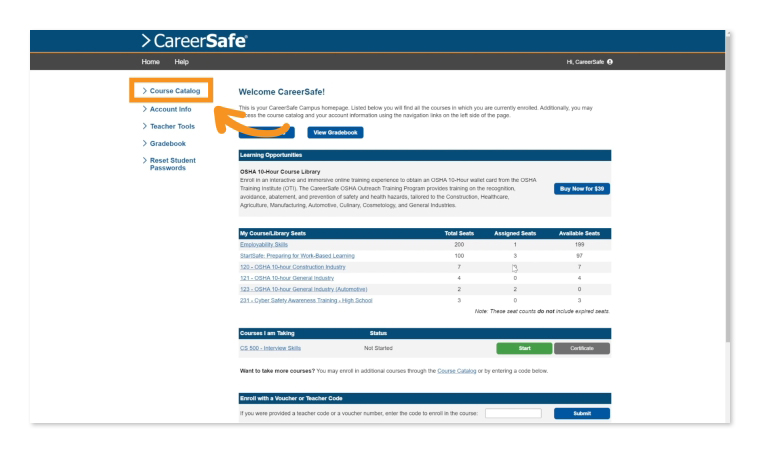The height and width of the screenshot is (453, 760).
Task: Open 123 - OSHA 10-hour General Industry (Automotive) link
Action: click(303, 289)
